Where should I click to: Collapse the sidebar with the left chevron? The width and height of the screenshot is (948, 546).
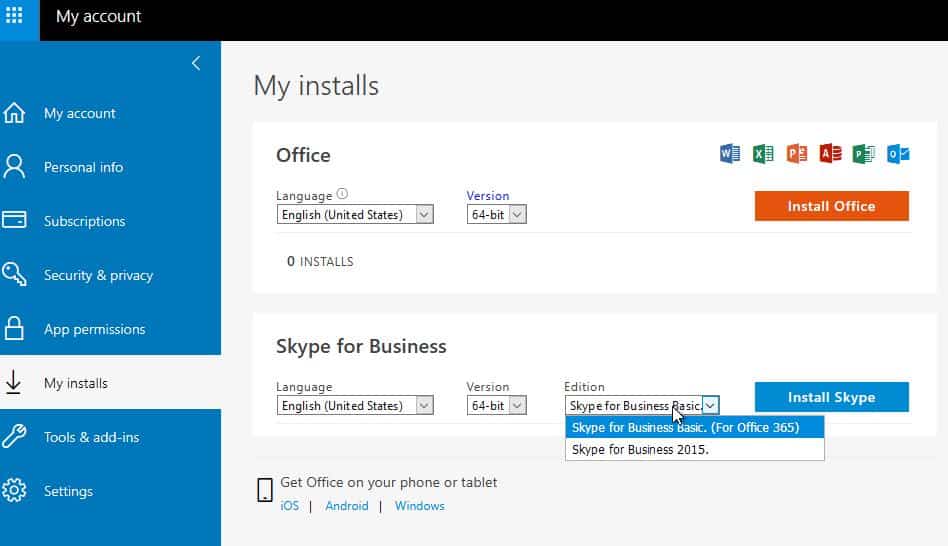tap(196, 63)
